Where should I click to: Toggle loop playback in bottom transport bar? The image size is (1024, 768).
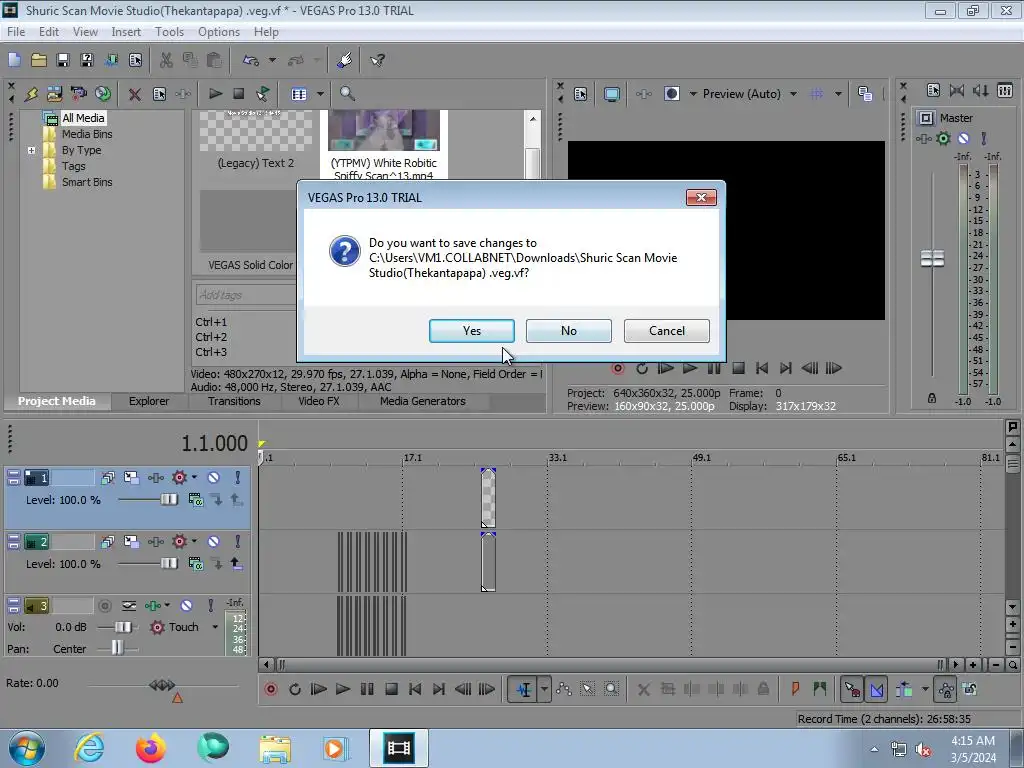(x=295, y=689)
